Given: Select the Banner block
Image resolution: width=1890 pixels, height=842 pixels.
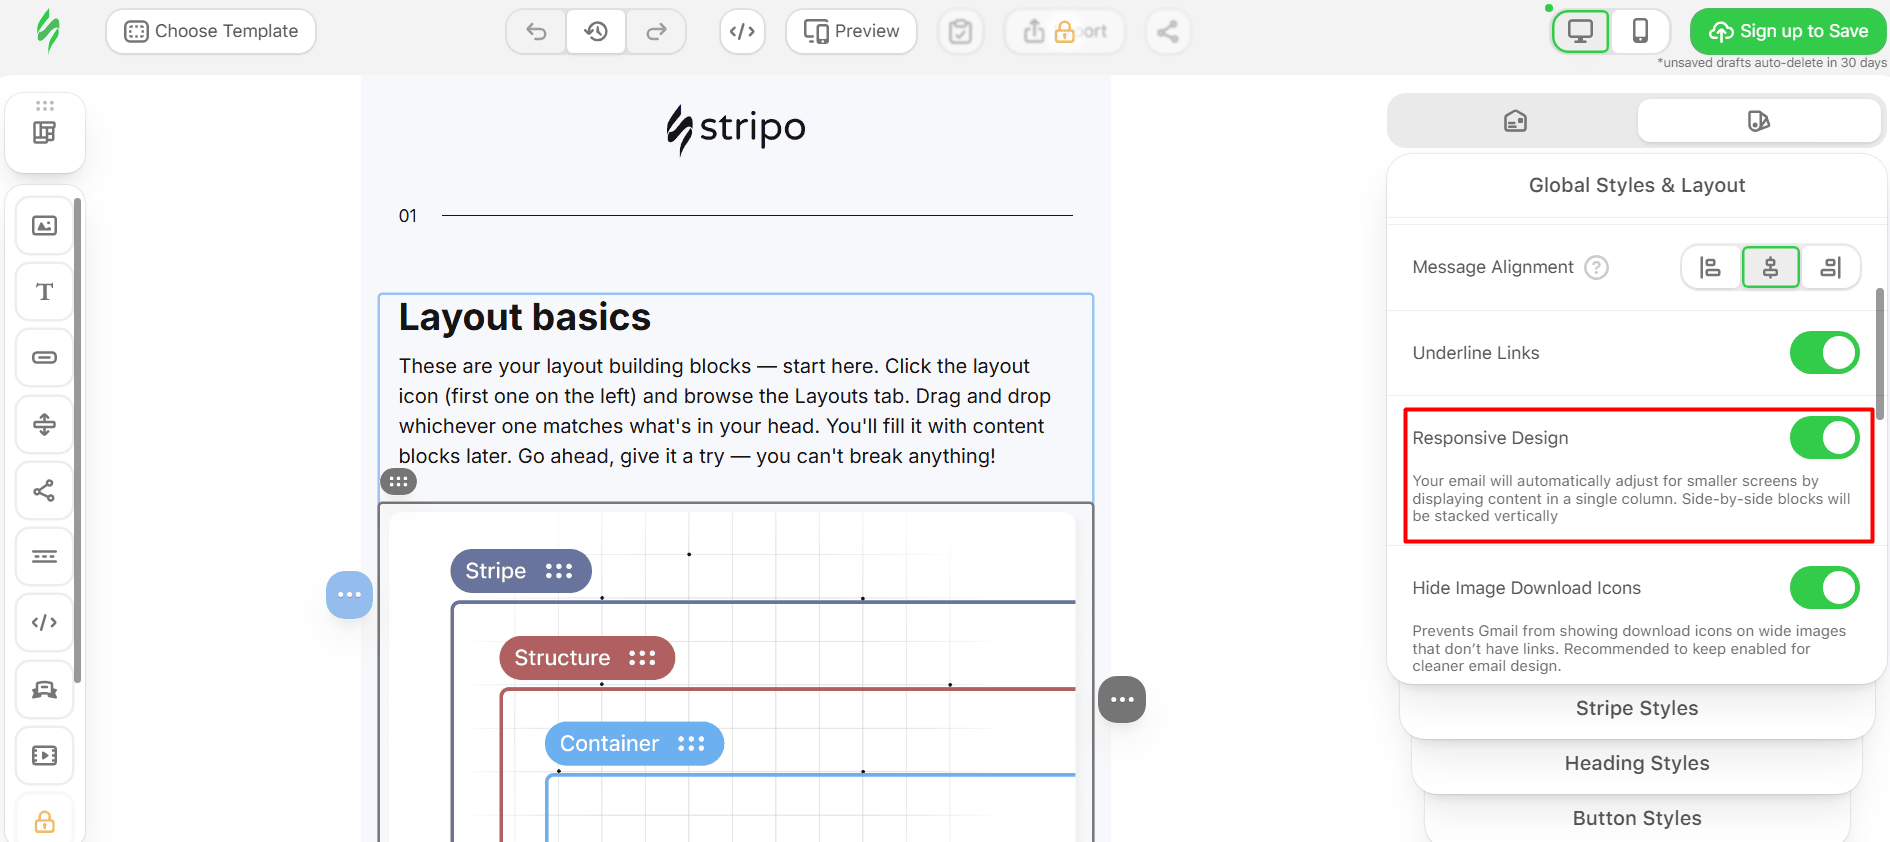Looking at the screenshot, I should (44, 689).
